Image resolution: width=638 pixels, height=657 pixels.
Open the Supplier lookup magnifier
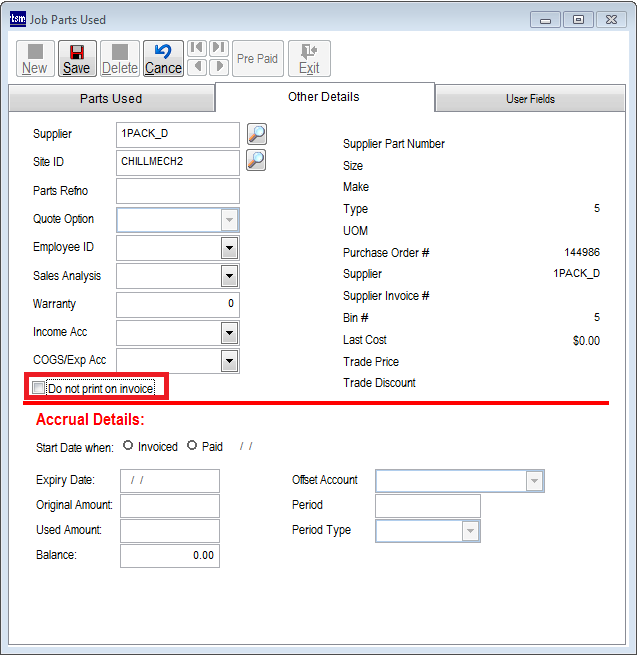coord(256,134)
